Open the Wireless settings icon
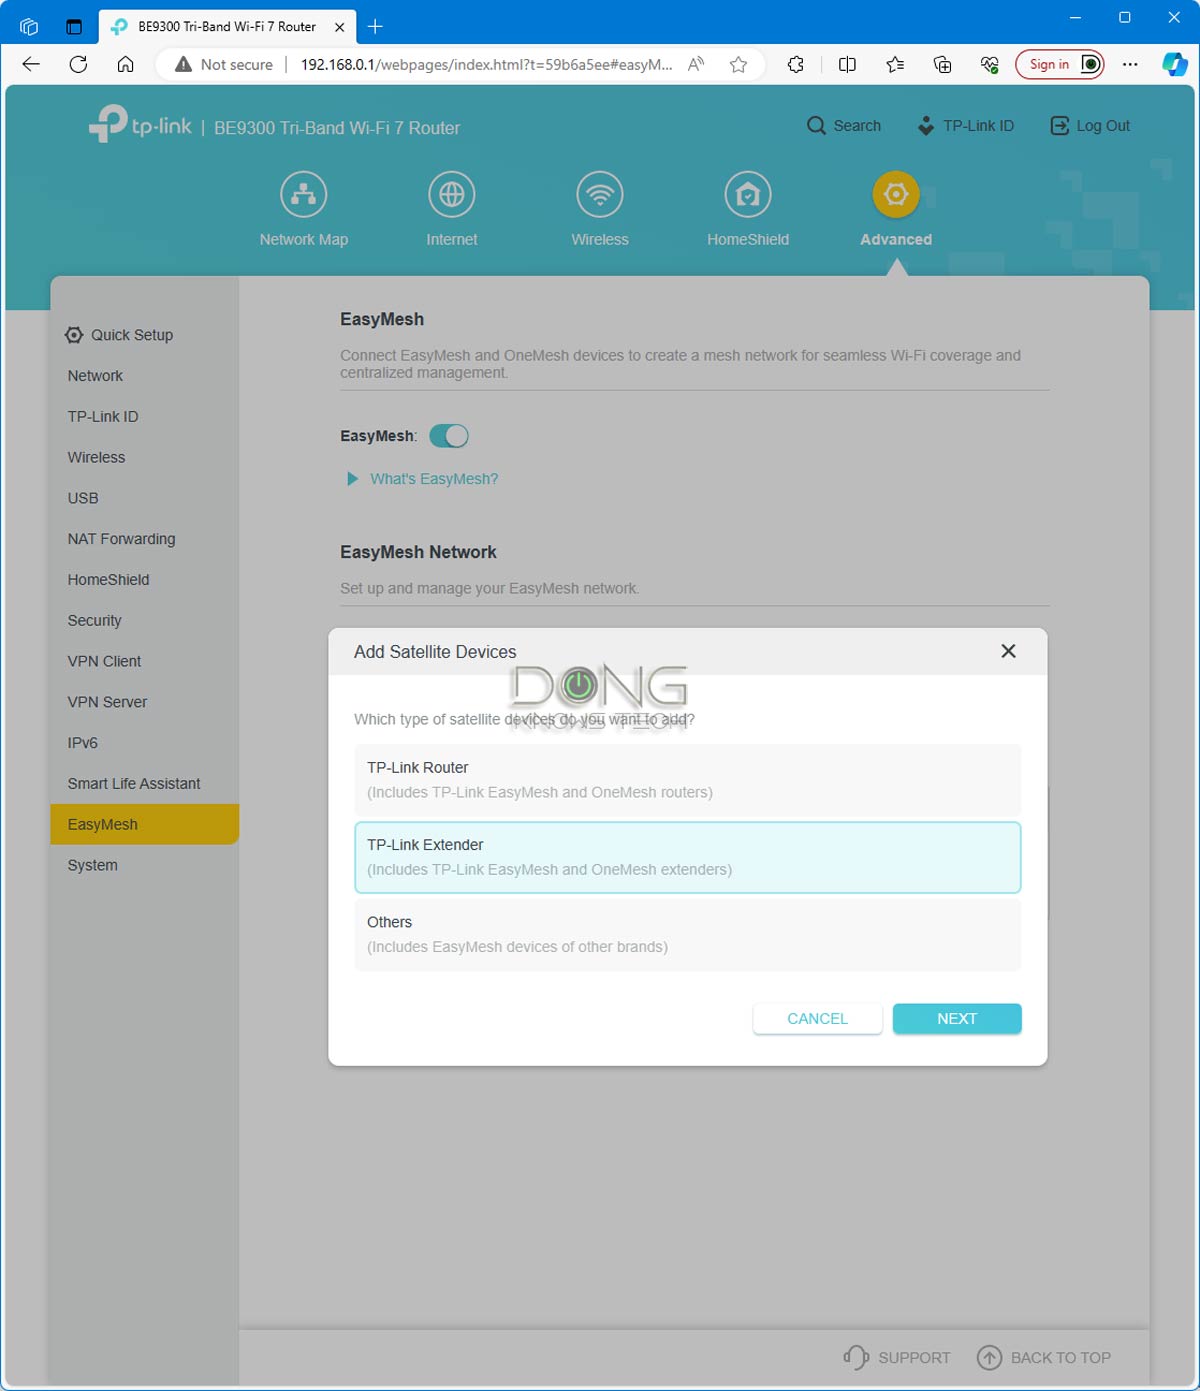 [x=599, y=194]
